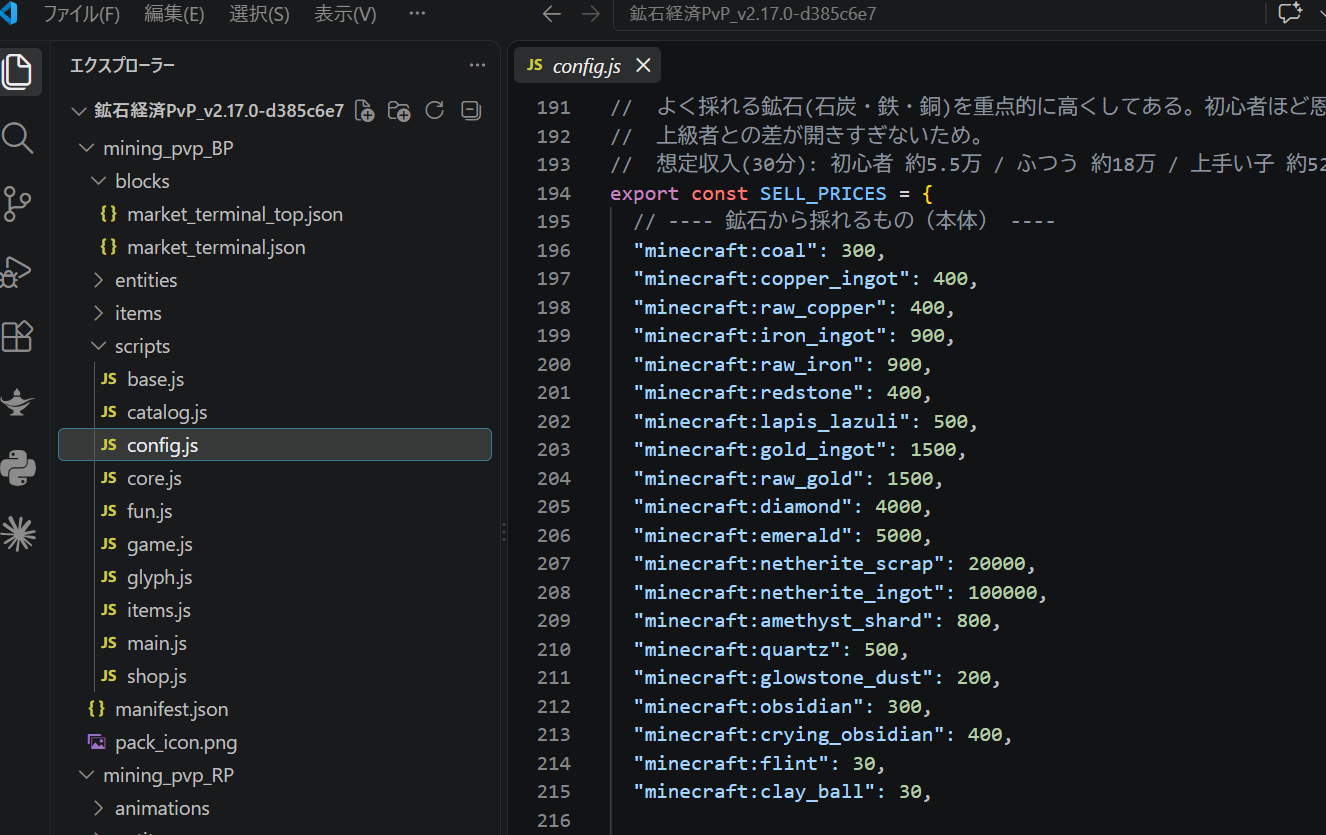1326x835 pixels.
Task: Open the Python view in activity bar
Action: pyautogui.click(x=18, y=468)
